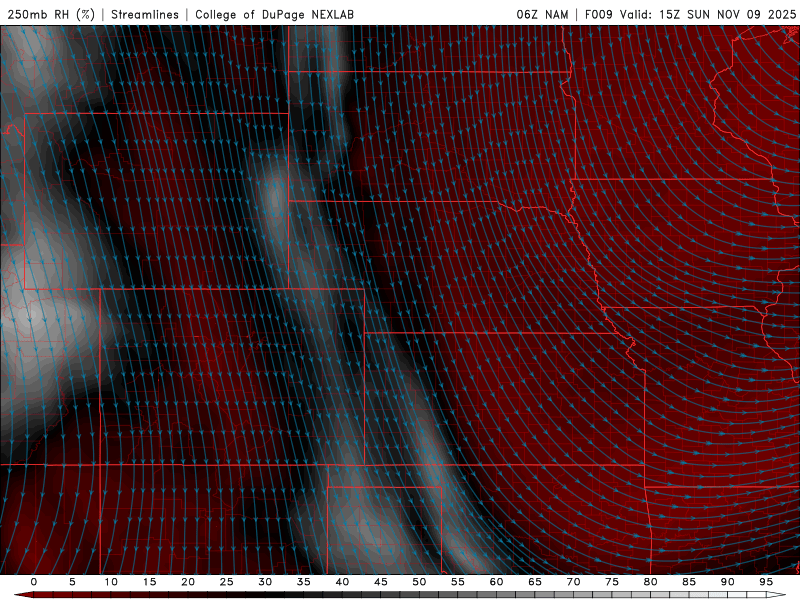
Task: Click the colorbar label "70"
Action: (x=573, y=582)
